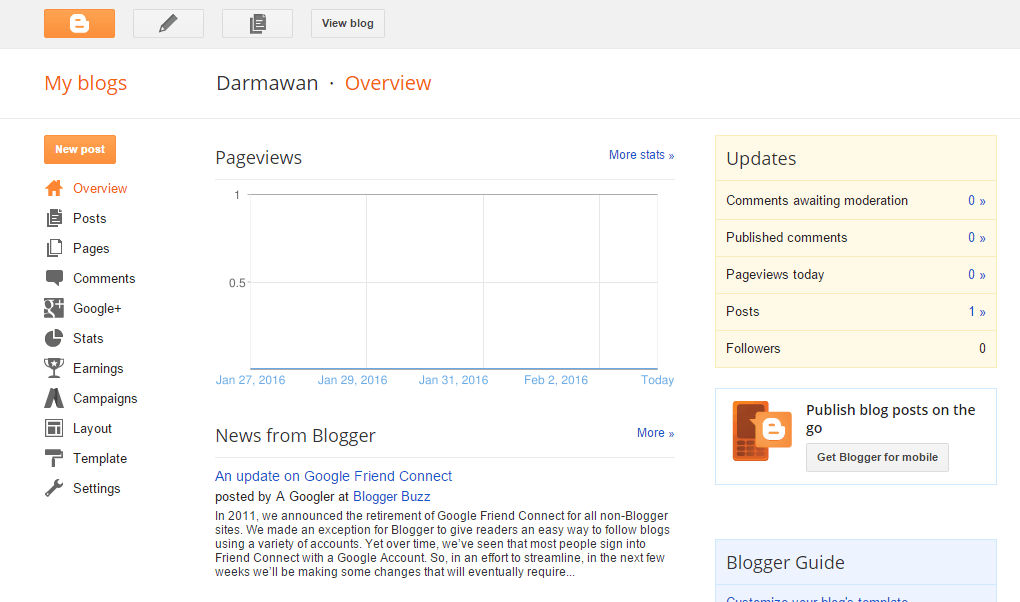Click the Google+ icon in sidebar

(54, 308)
